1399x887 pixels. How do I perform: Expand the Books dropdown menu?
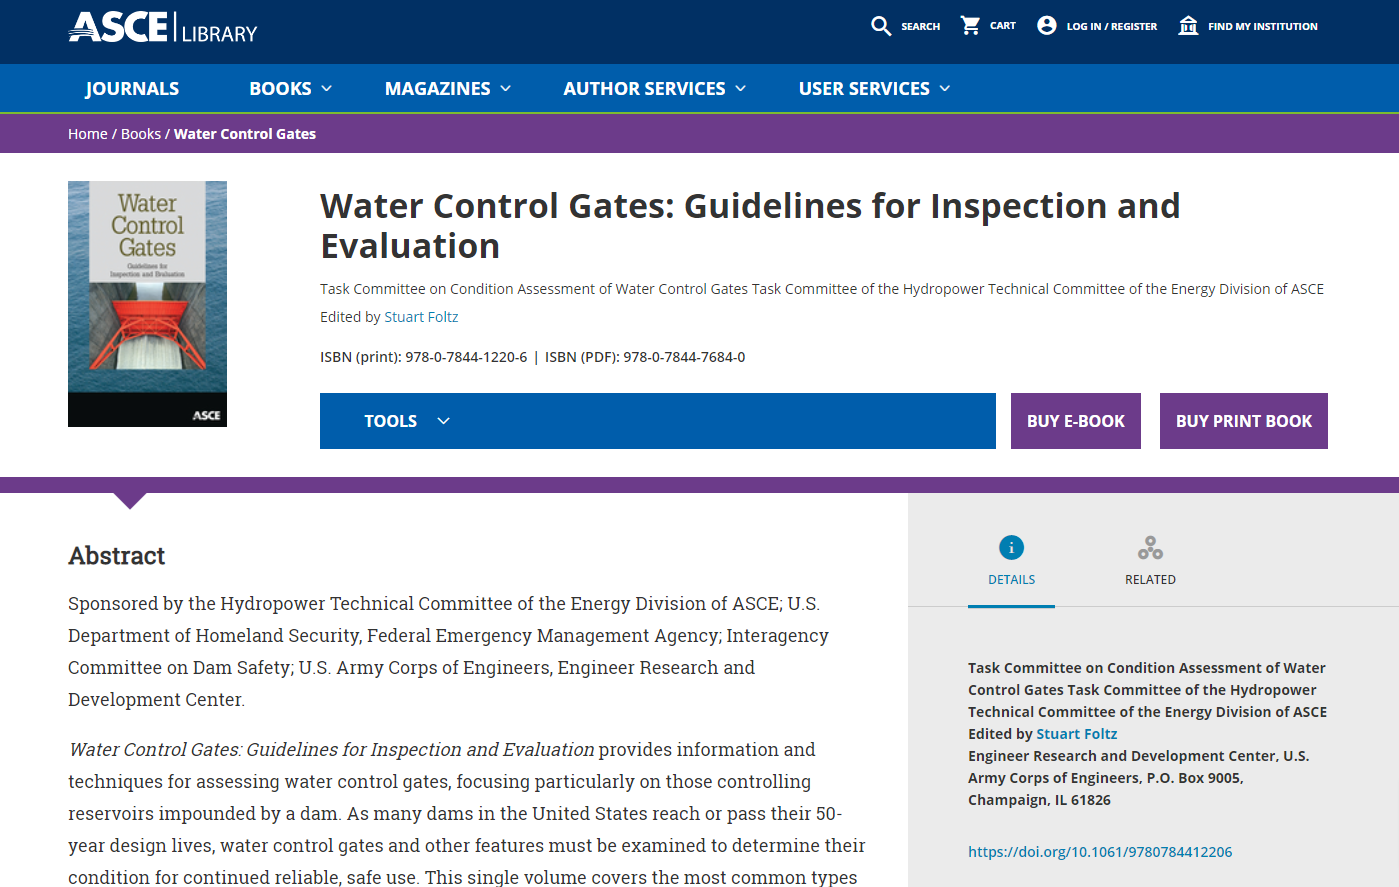click(290, 89)
